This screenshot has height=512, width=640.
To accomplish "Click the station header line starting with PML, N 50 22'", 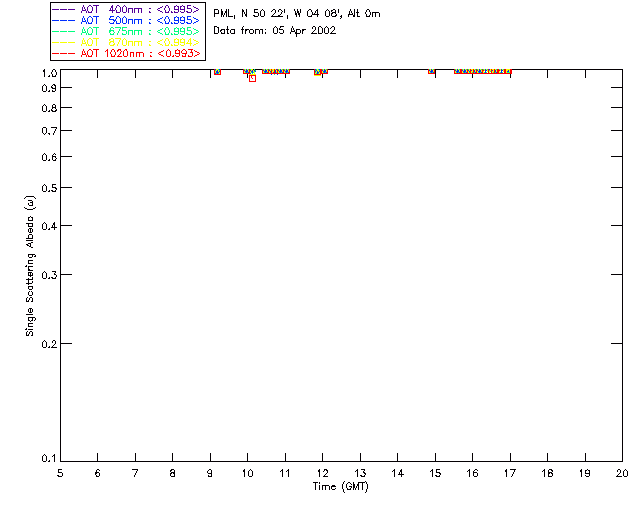I will [297, 13].
